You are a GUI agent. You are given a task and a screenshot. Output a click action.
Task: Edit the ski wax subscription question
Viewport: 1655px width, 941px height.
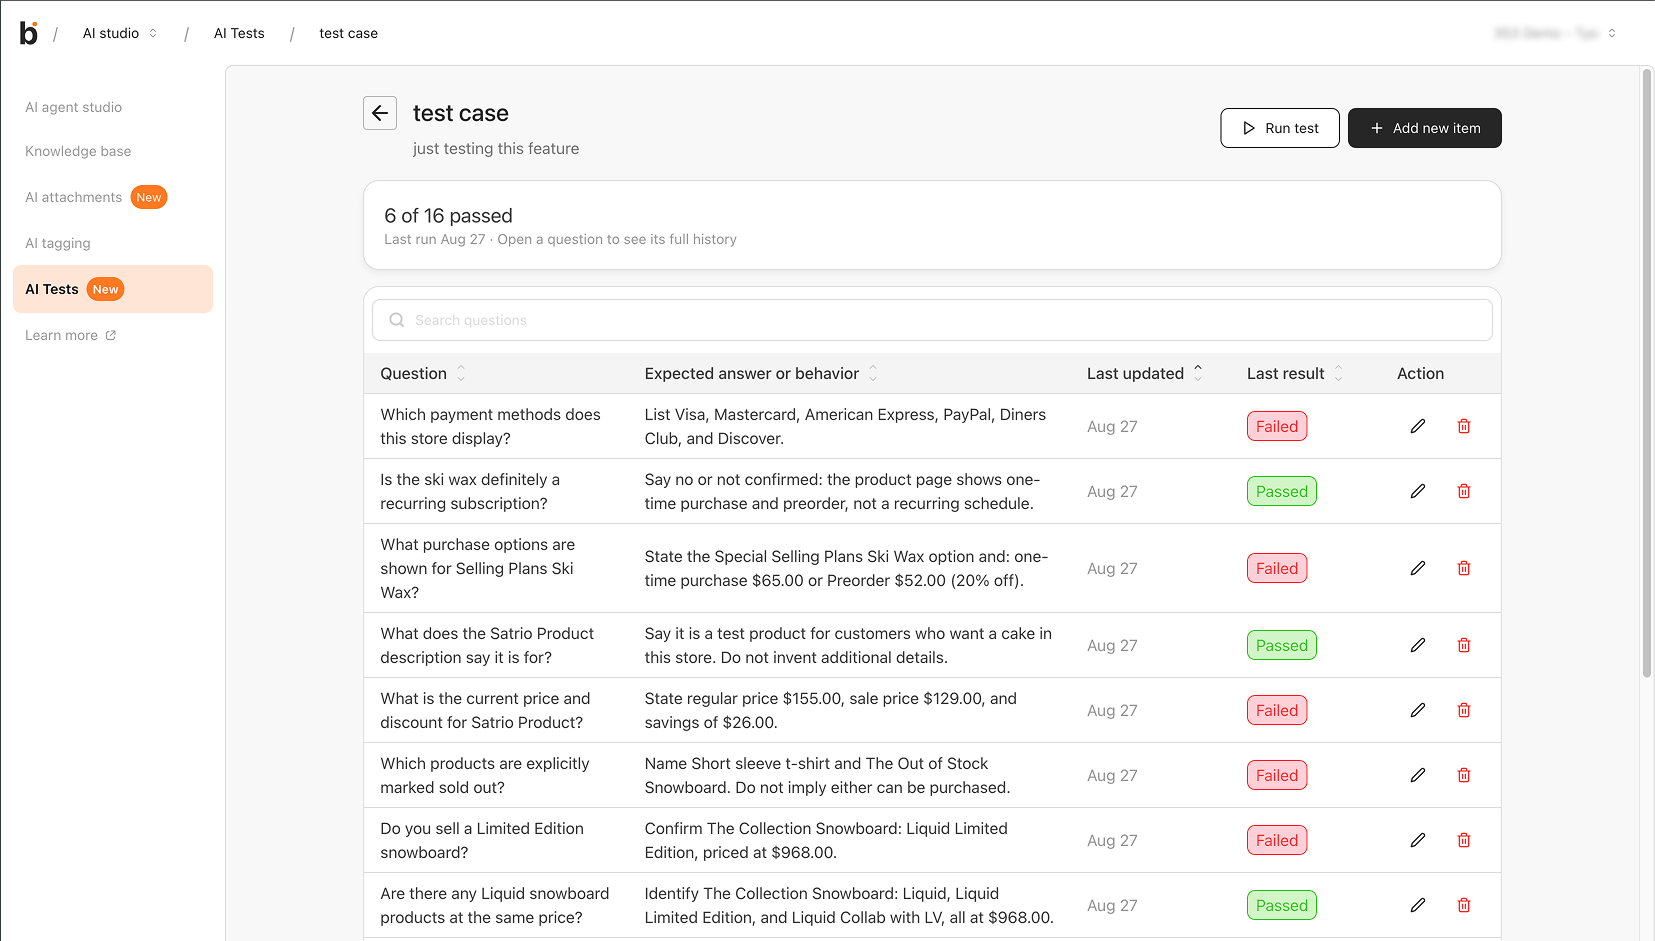click(1418, 491)
